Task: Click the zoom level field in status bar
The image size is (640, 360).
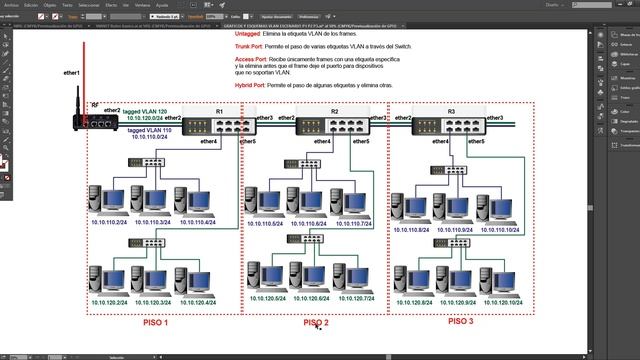Action: tap(18, 357)
